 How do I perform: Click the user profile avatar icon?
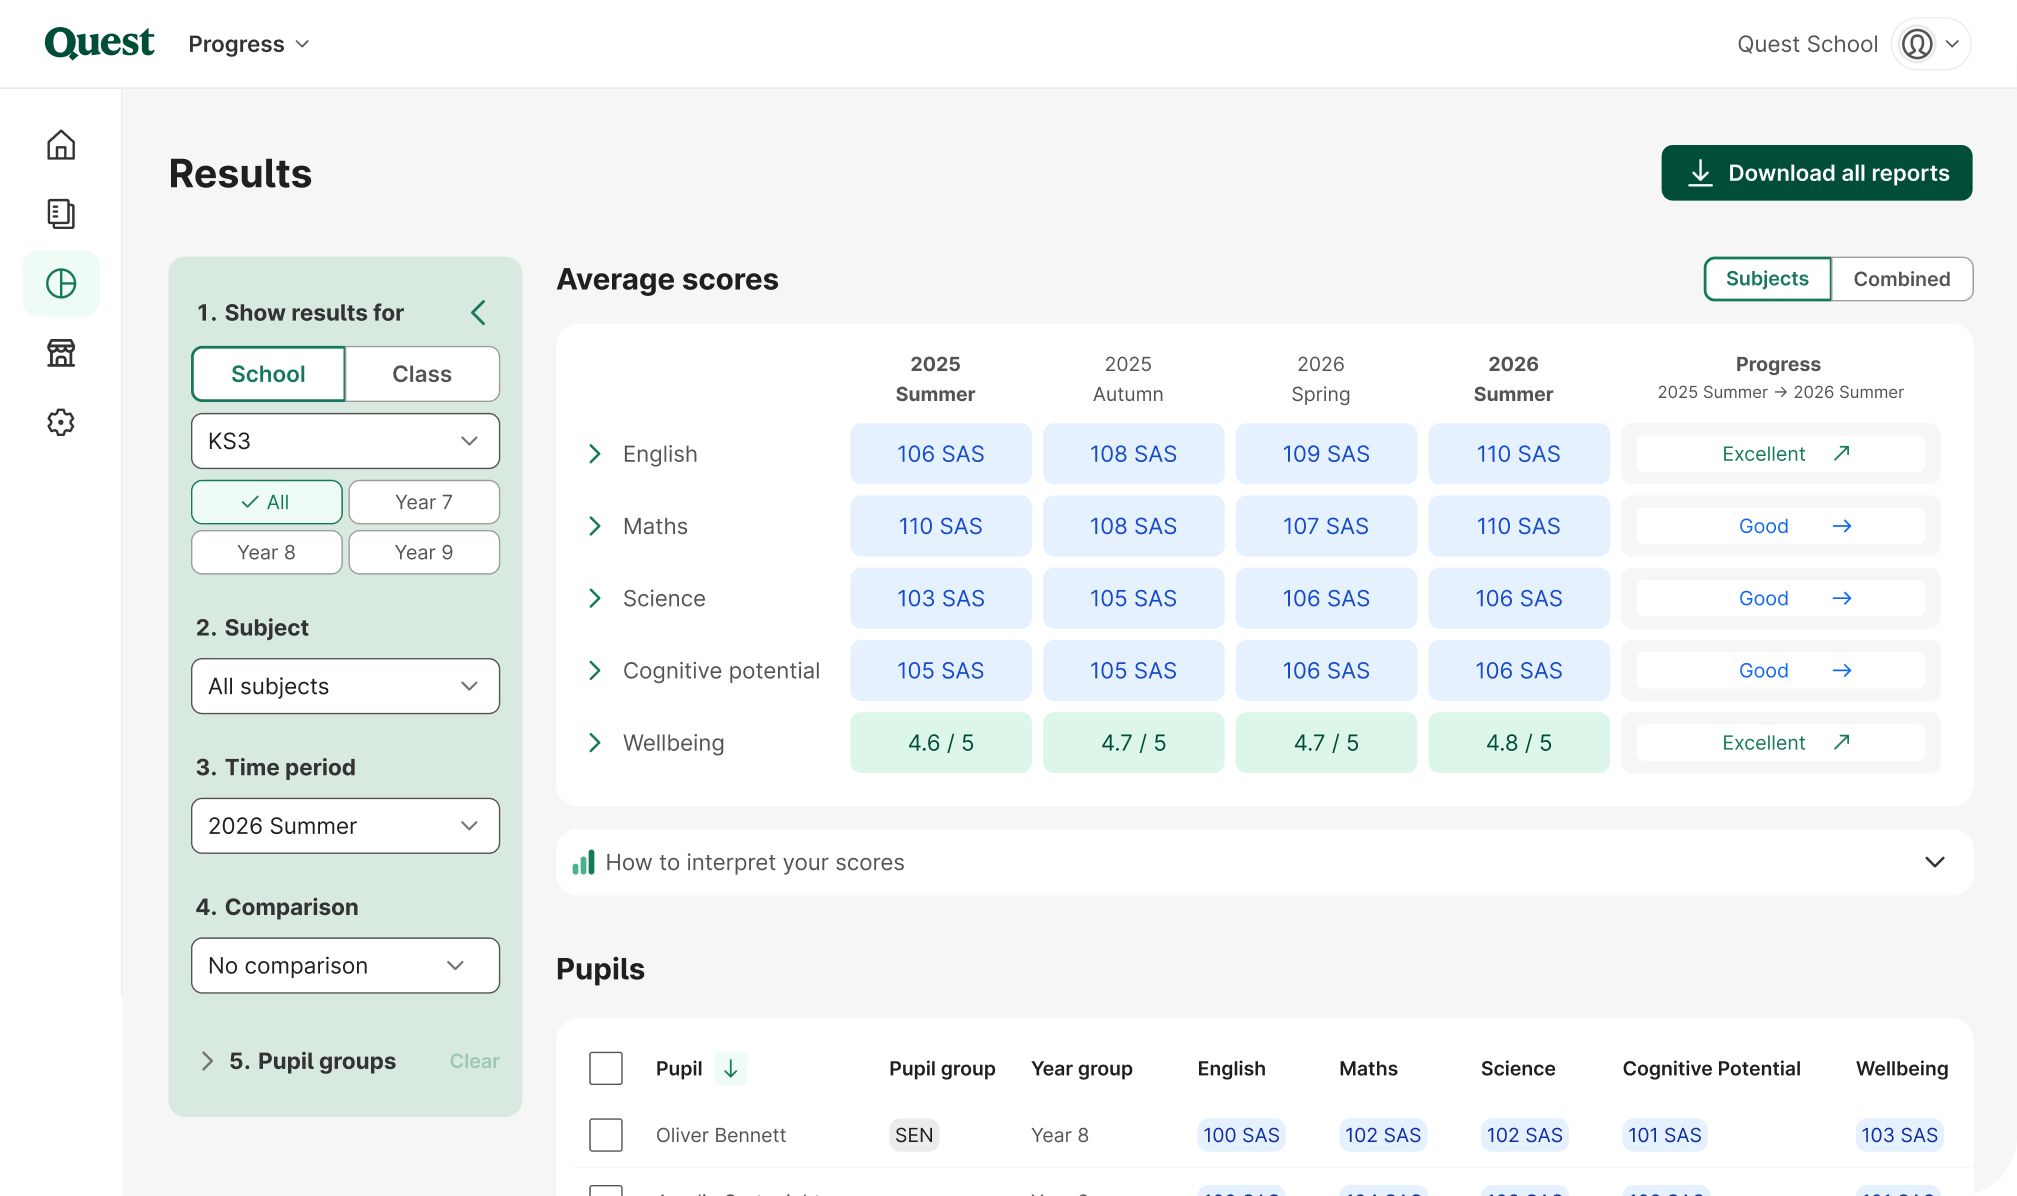[1917, 44]
